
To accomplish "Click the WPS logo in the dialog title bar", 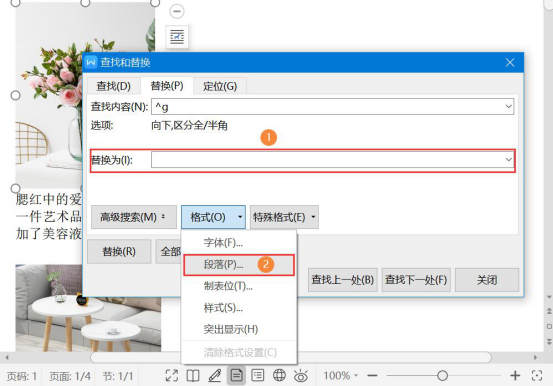I will point(91,62).
